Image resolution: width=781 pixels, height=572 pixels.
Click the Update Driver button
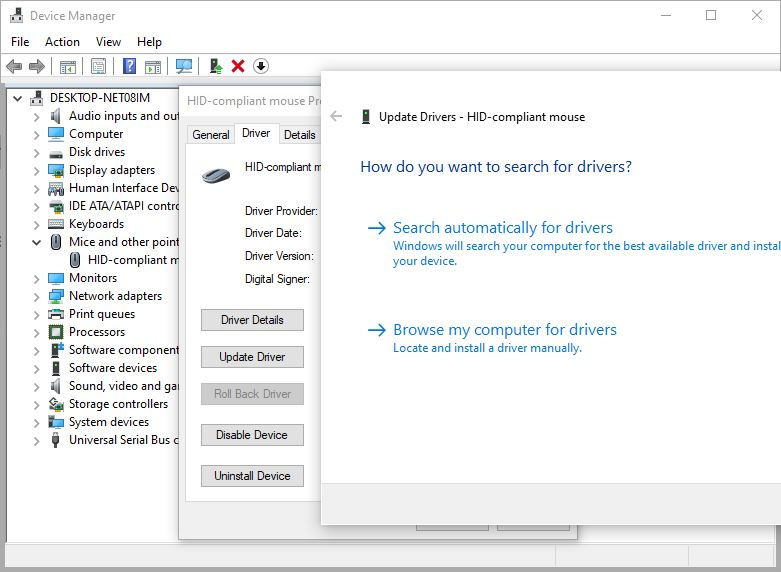click(252, 357)
